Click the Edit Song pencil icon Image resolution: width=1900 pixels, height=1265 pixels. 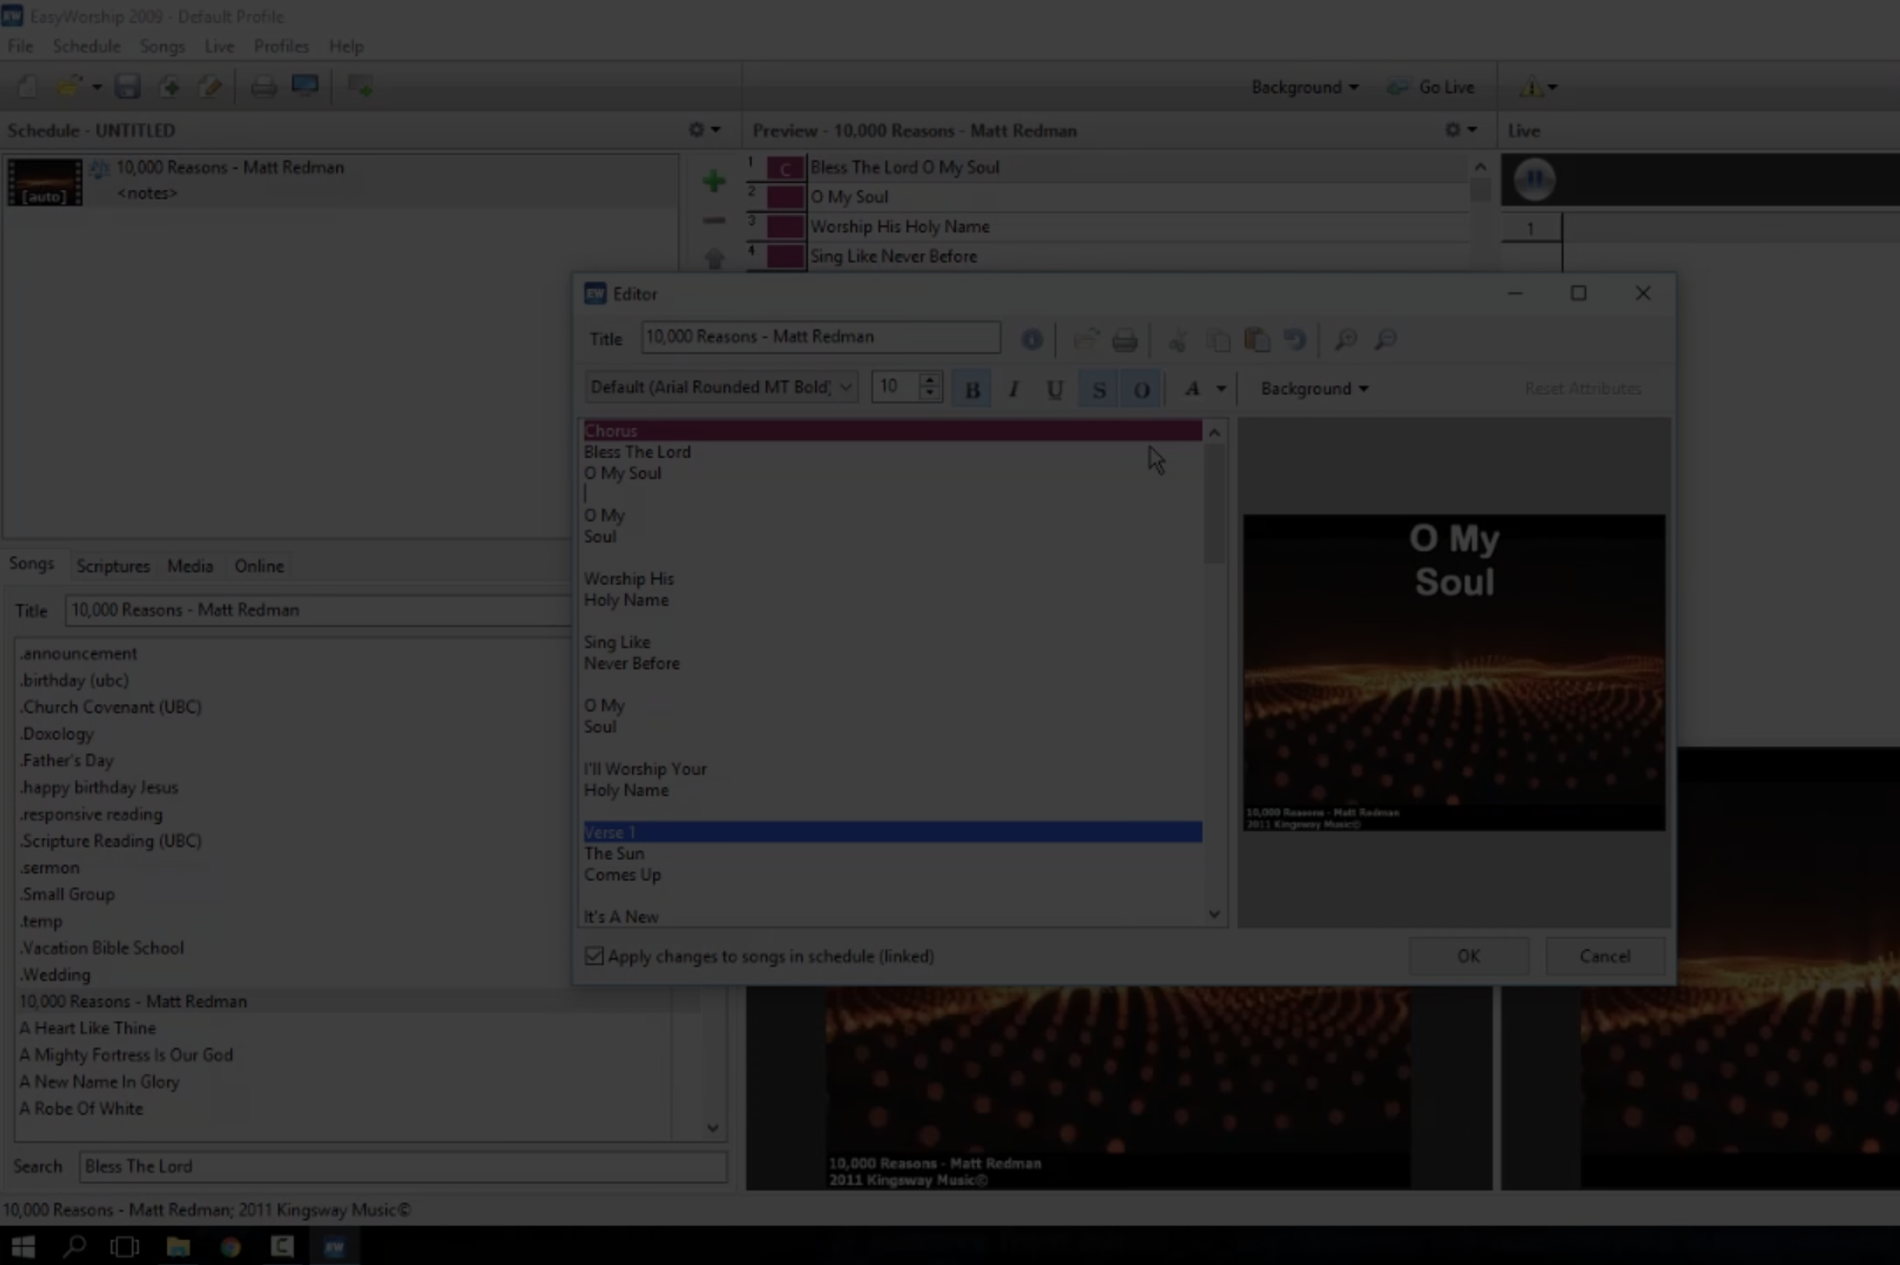(210, 87)
